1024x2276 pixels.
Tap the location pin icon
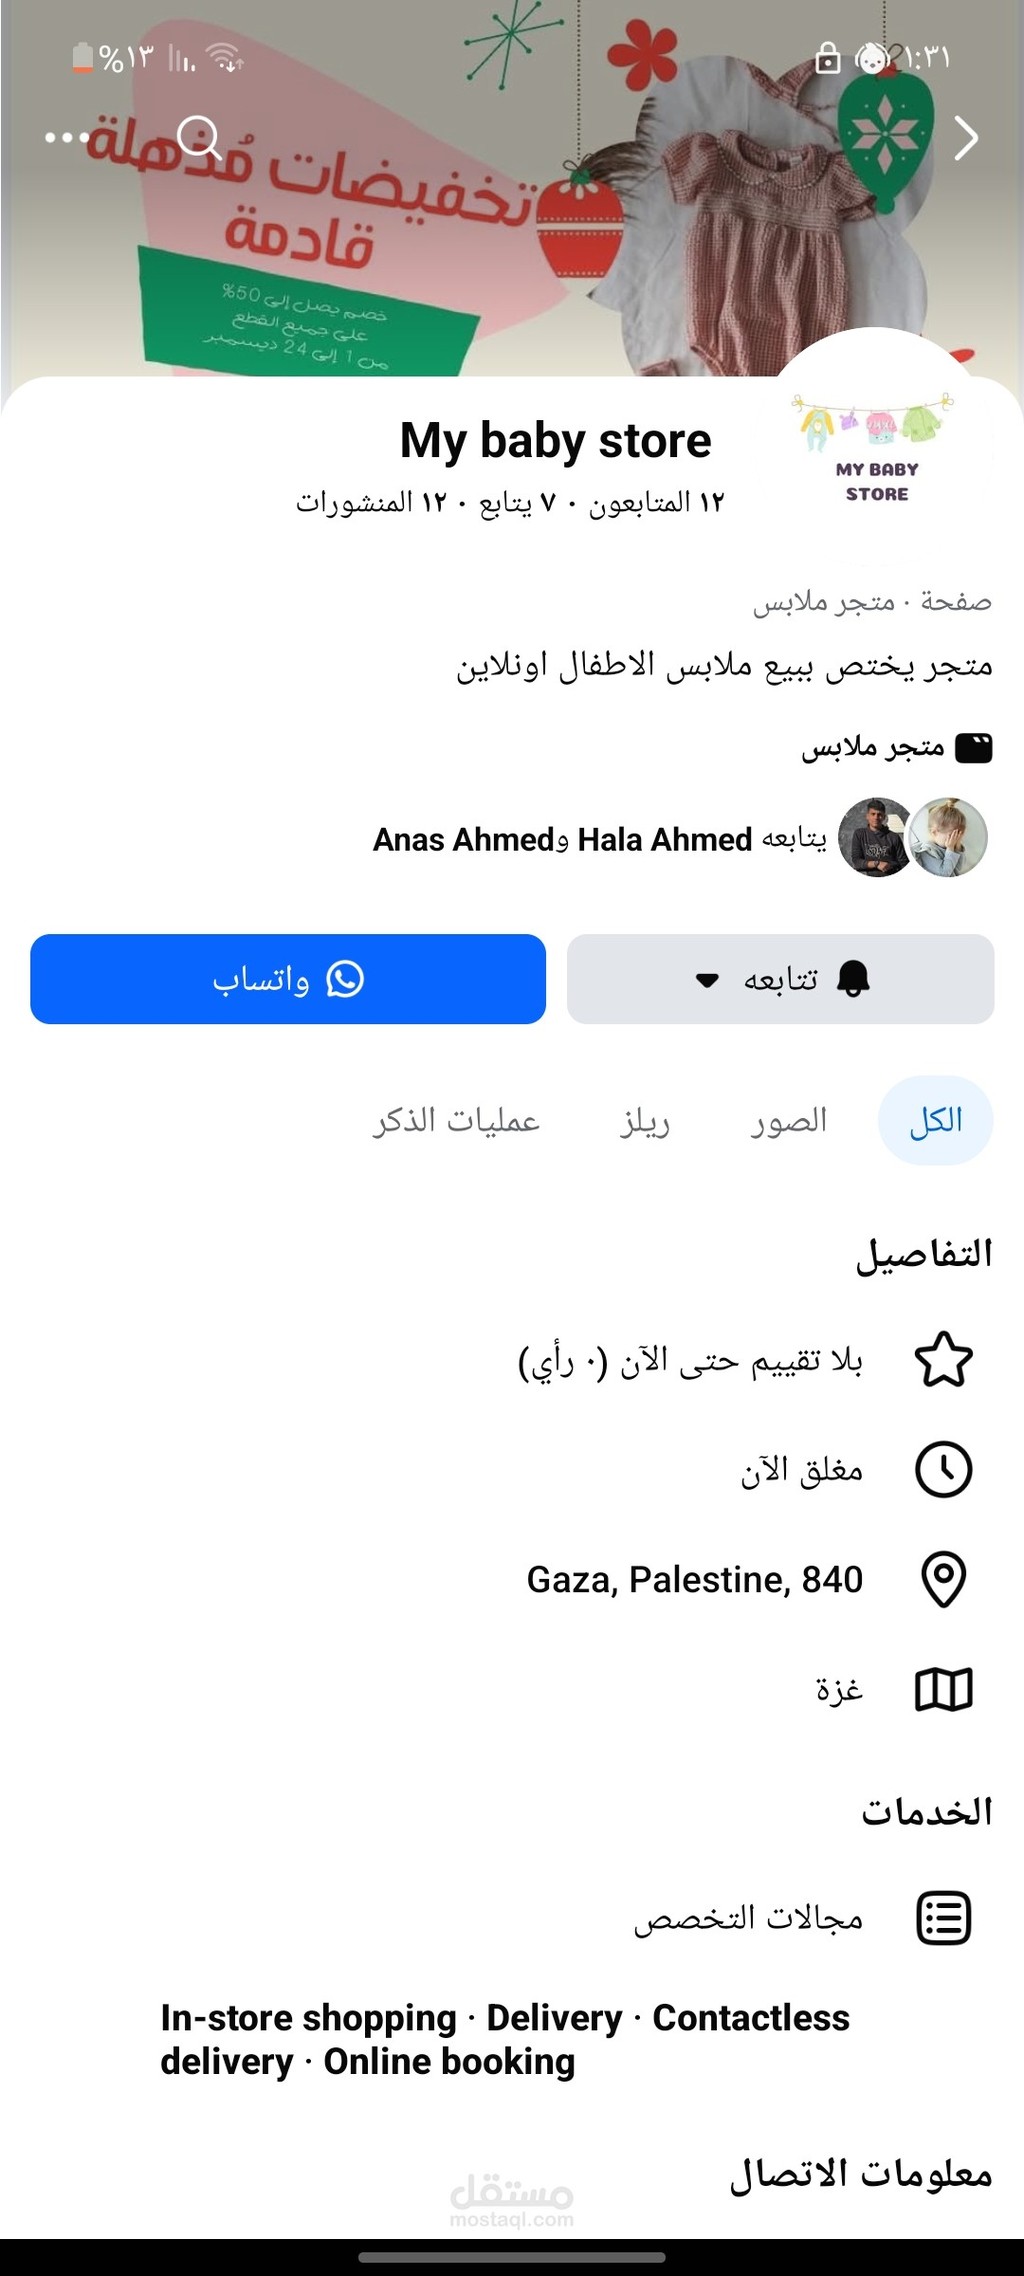click(944, 1580)
